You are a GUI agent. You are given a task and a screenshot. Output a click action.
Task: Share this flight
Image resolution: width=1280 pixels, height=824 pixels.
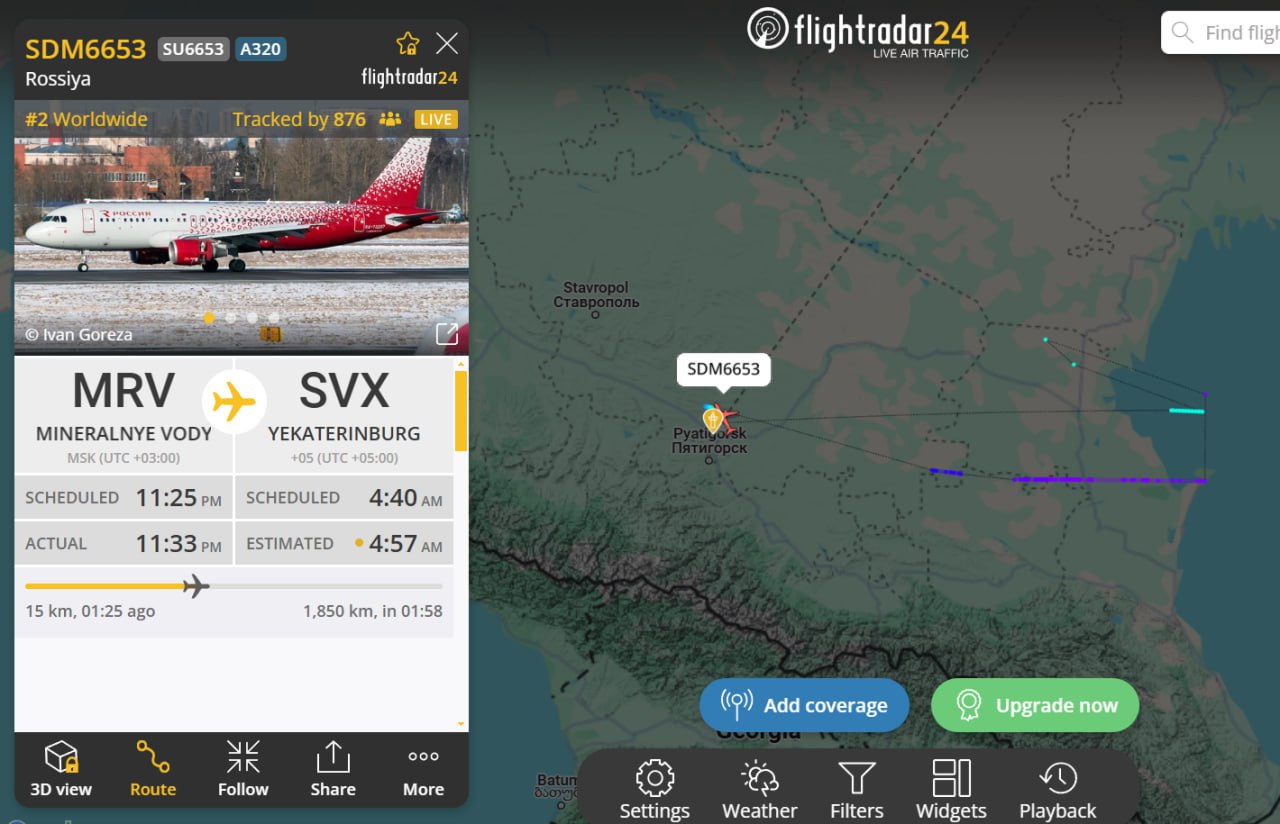coord(333,768)
